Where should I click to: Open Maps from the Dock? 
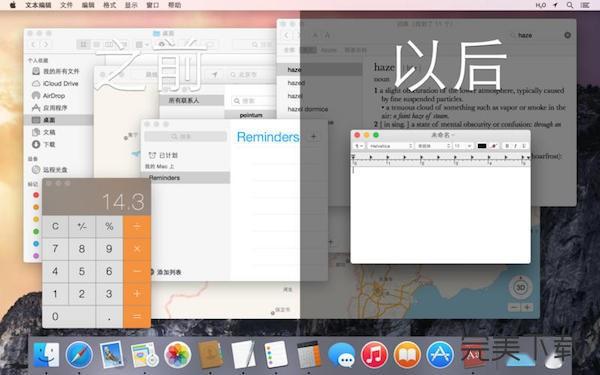[144, 355]
